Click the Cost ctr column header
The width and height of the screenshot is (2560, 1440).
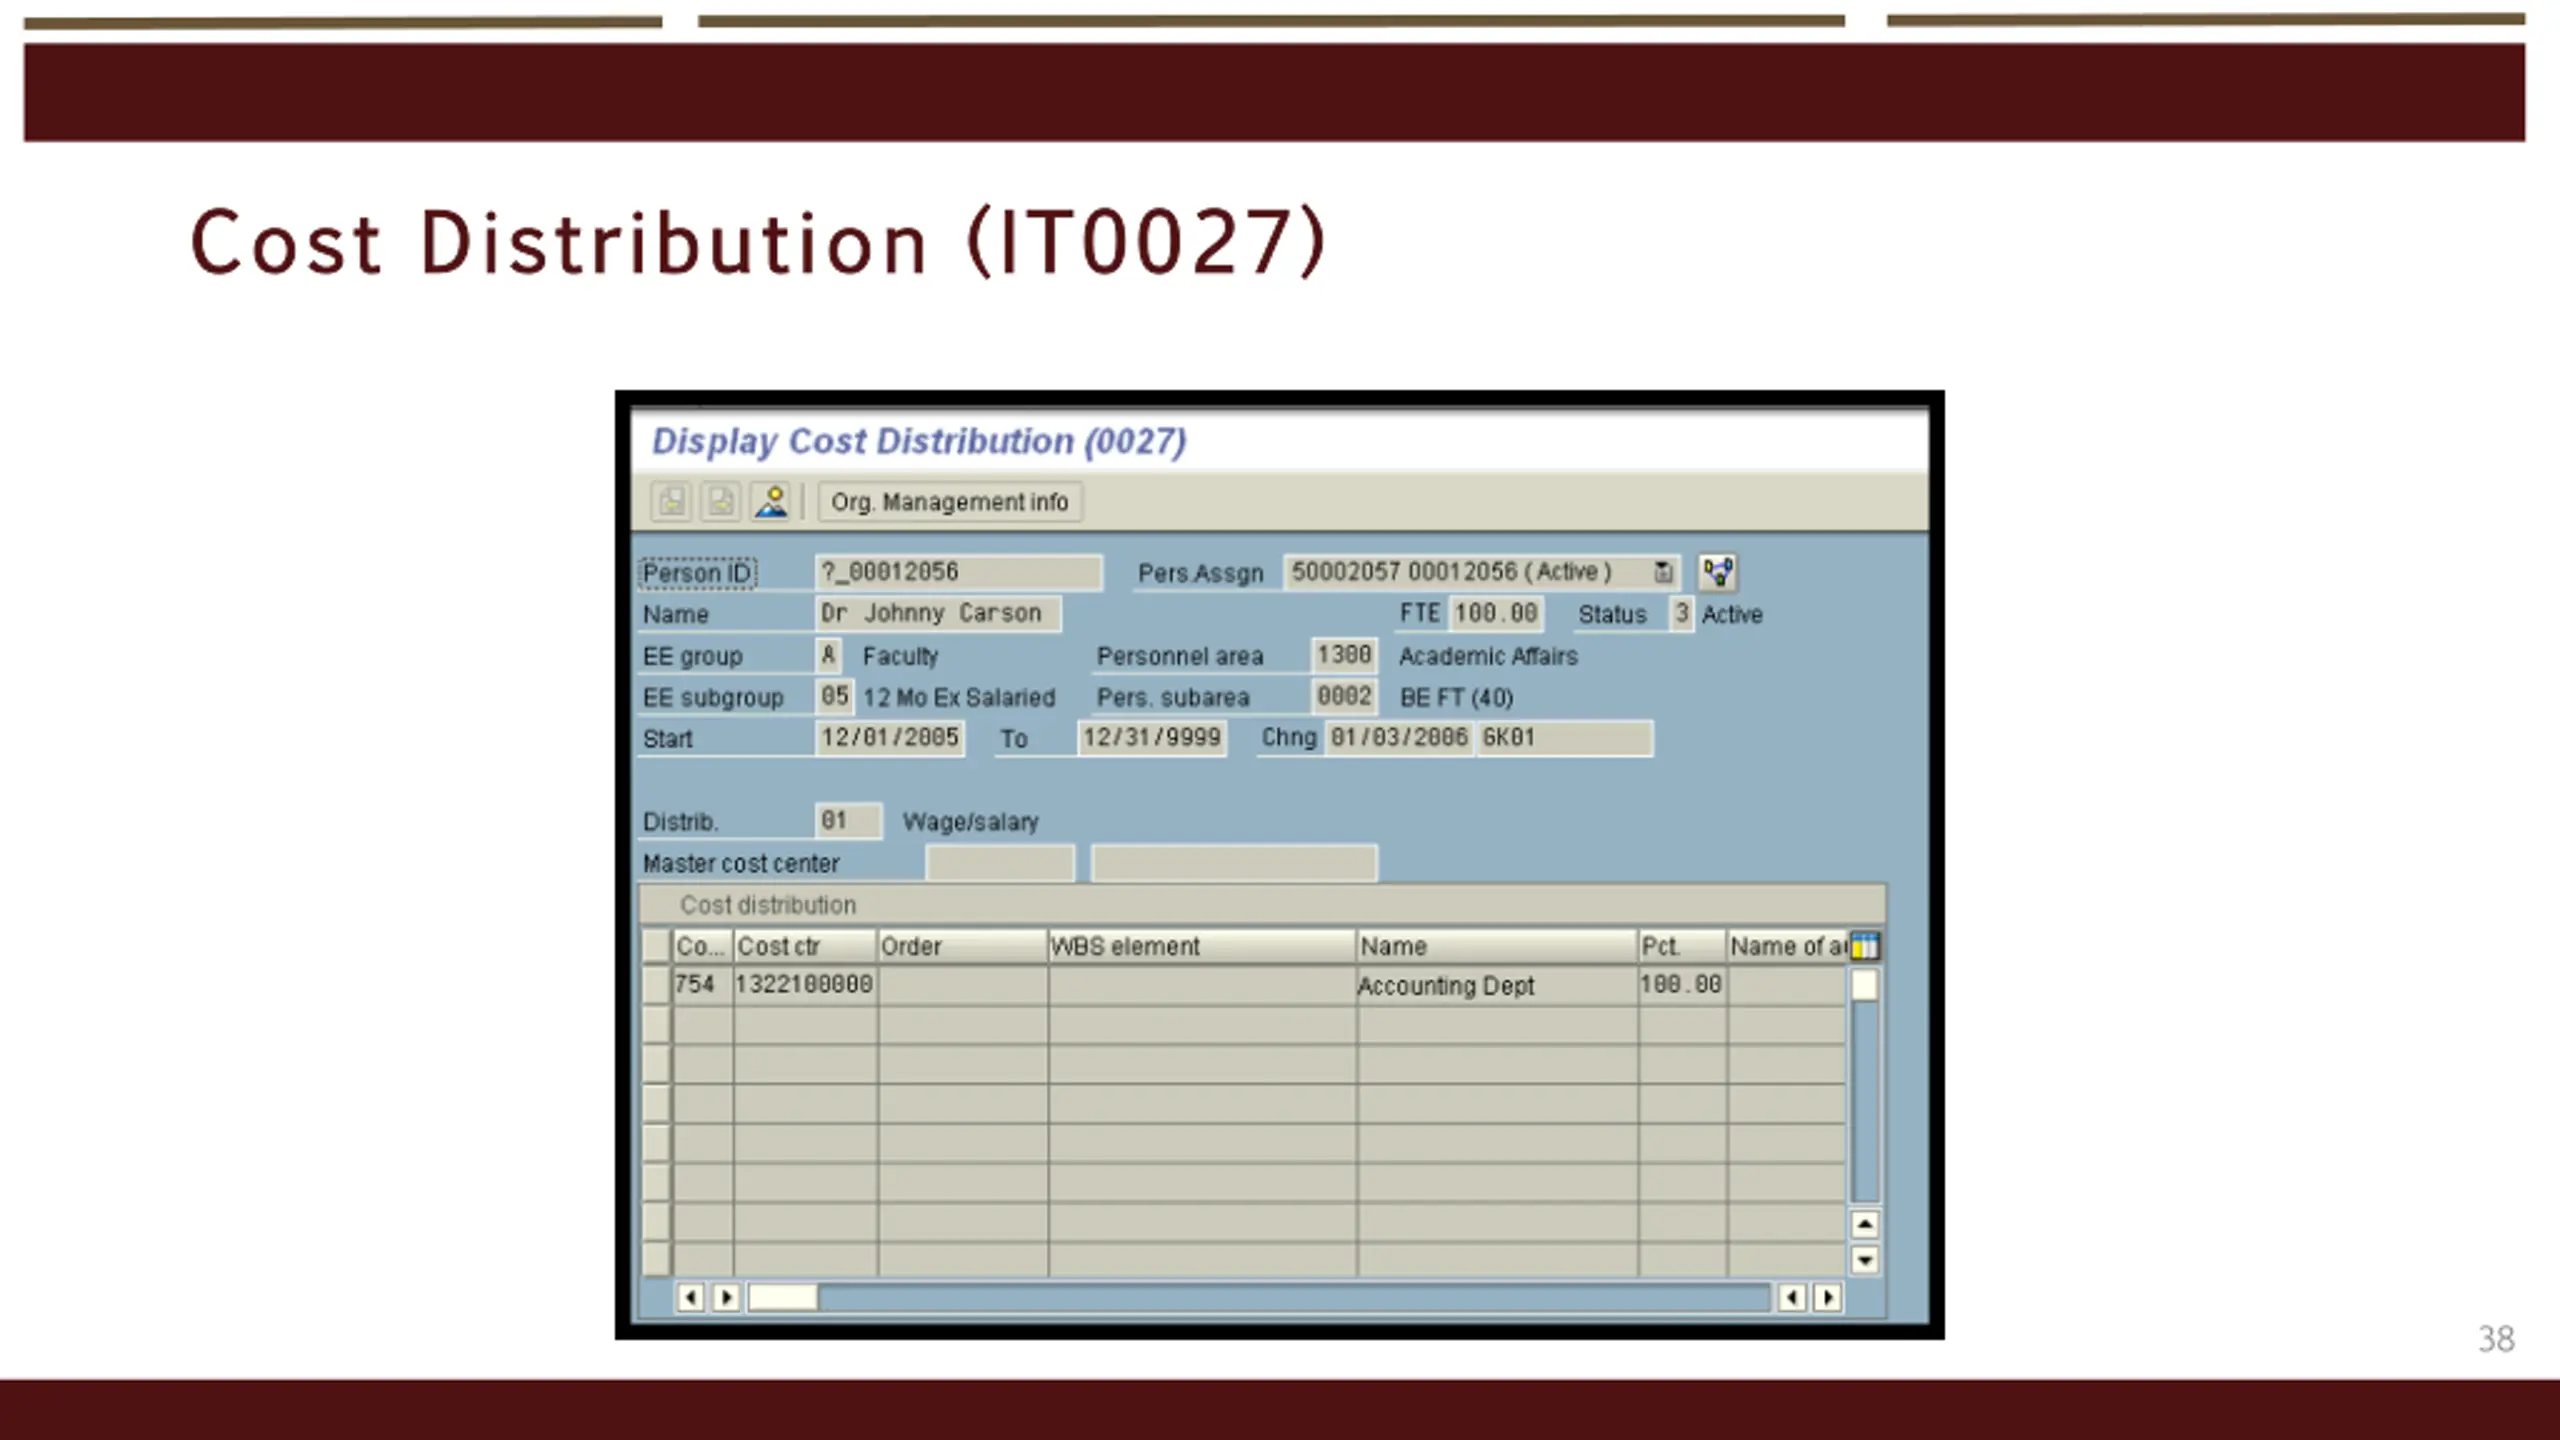point(806,946)
